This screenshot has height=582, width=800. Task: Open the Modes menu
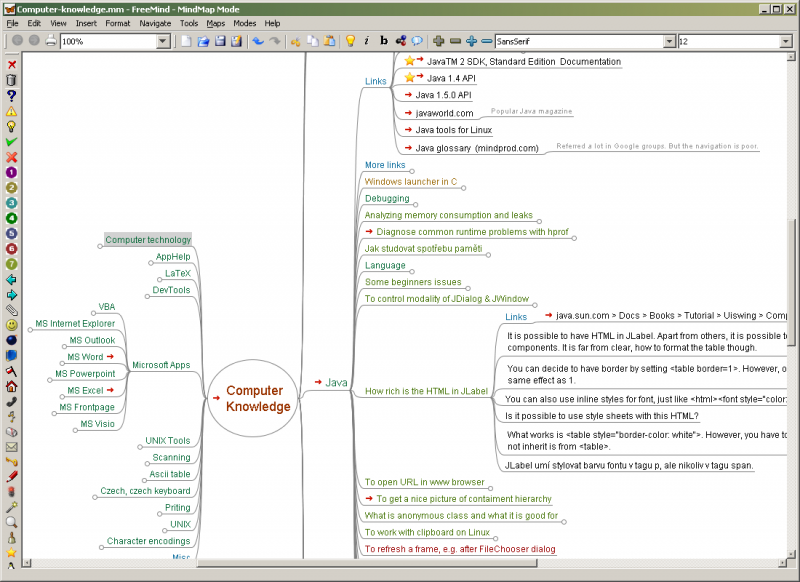tap(244, 23)
